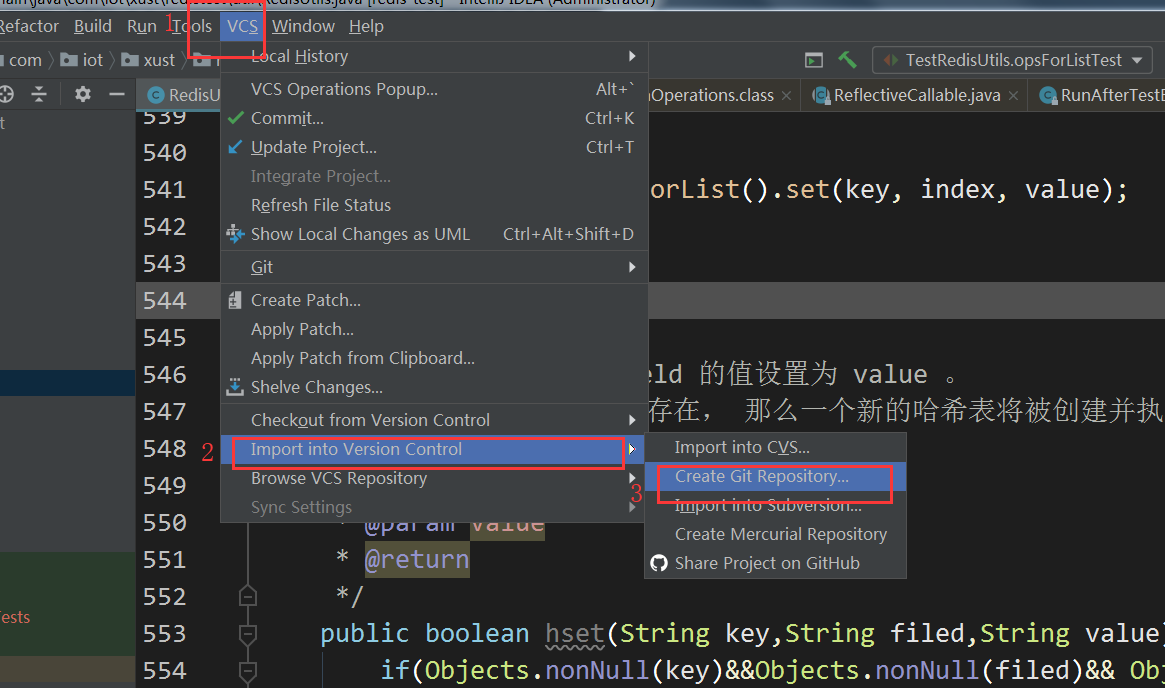Open the Window menu
This screenshot has width=1165, height=688.
[303, 27]
